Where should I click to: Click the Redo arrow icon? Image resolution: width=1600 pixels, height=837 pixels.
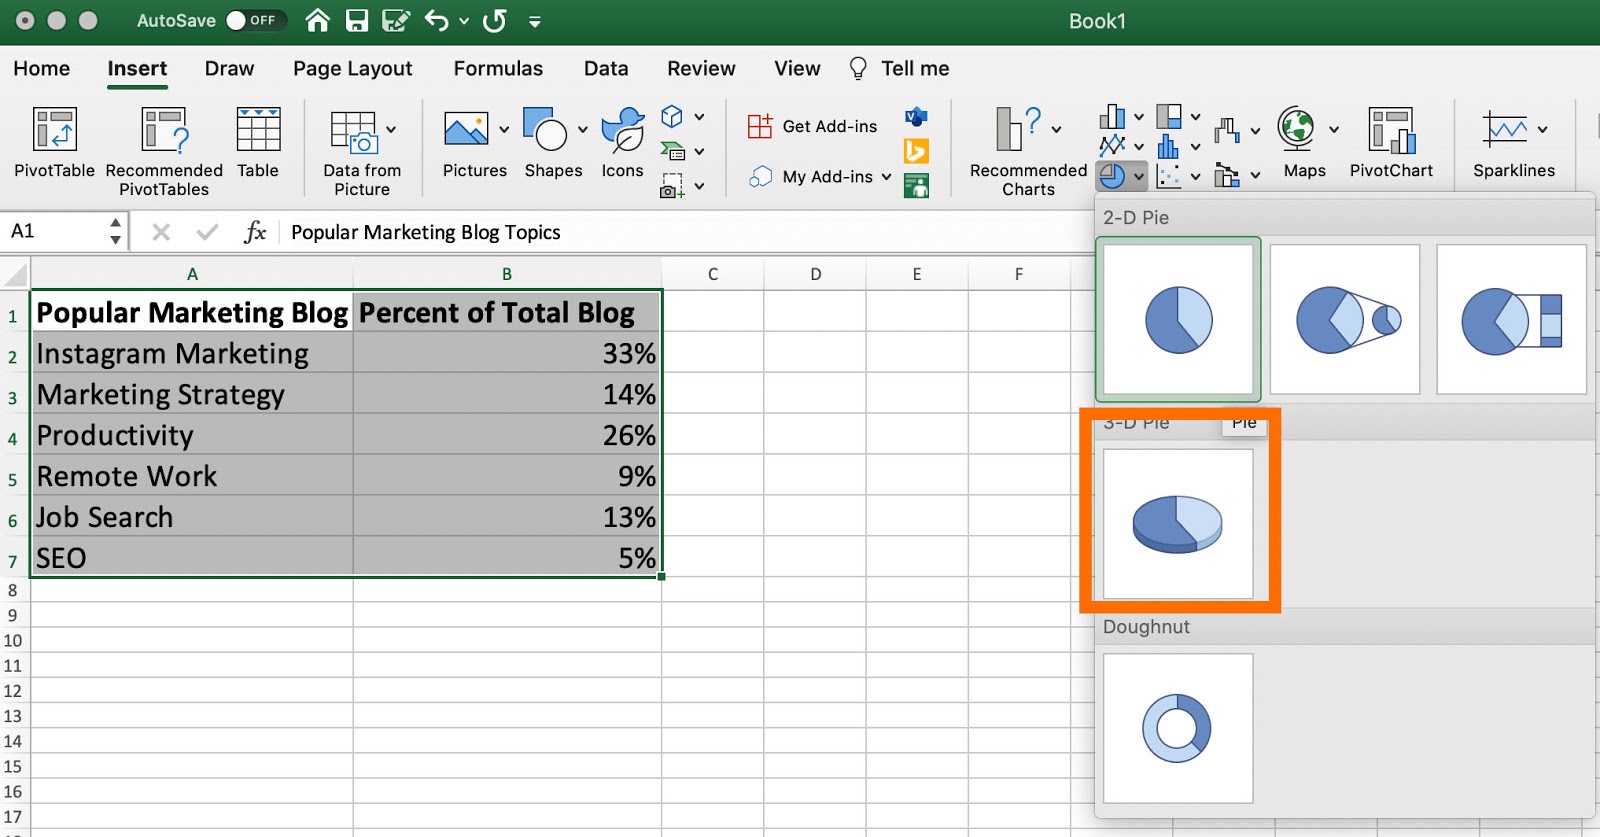click(494, 20)
